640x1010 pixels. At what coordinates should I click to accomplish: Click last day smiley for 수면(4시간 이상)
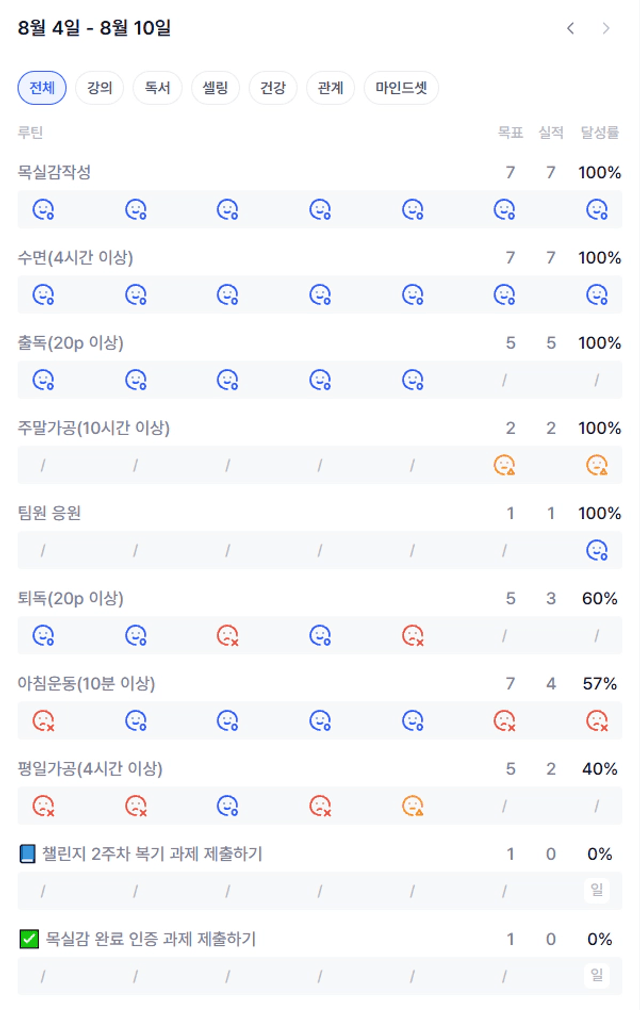click(597, 295)
